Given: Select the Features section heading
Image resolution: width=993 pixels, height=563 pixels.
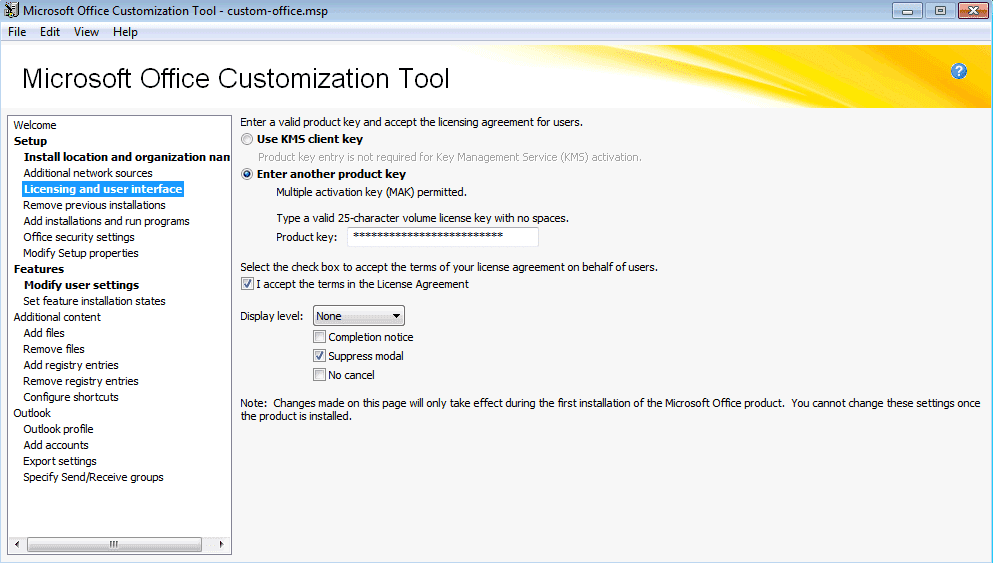Looking at the screenshot, I should (39, 269).
